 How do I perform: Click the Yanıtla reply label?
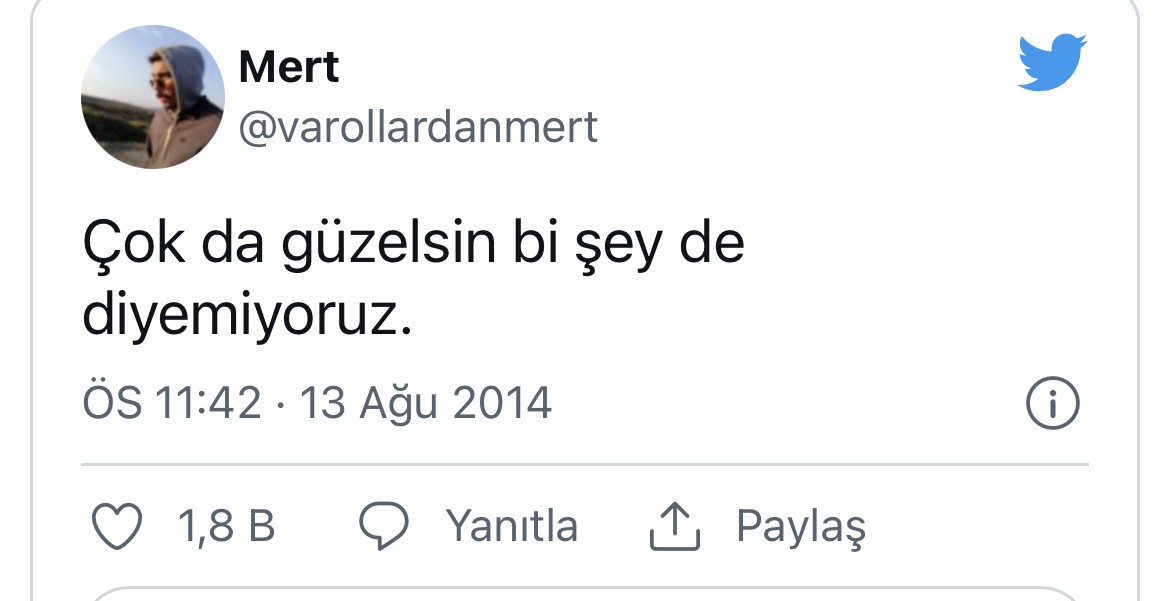click(512, 526)
